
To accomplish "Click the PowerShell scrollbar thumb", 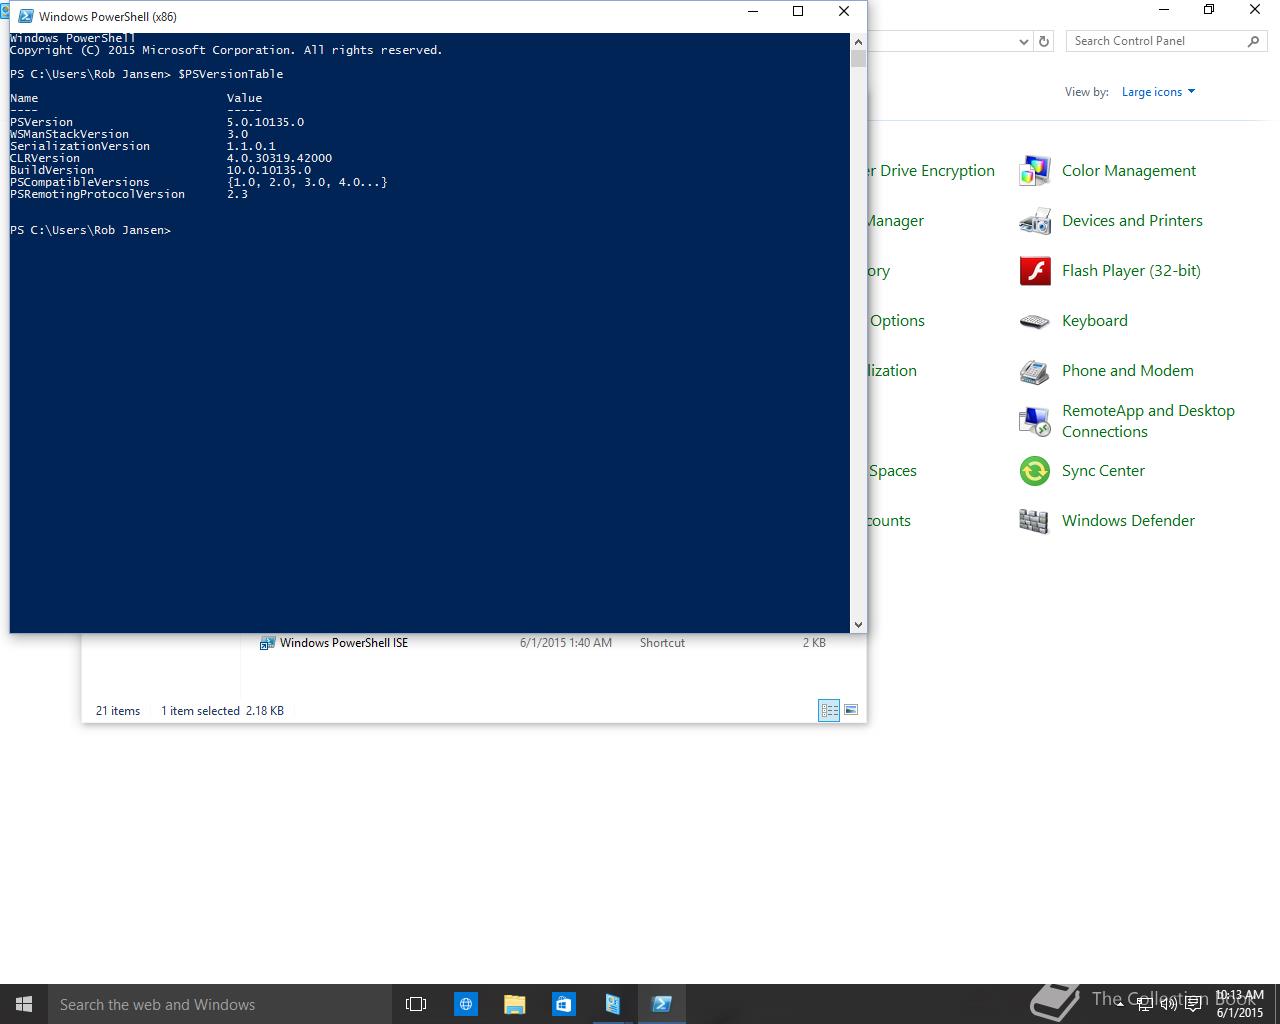I will coord(858,58).
